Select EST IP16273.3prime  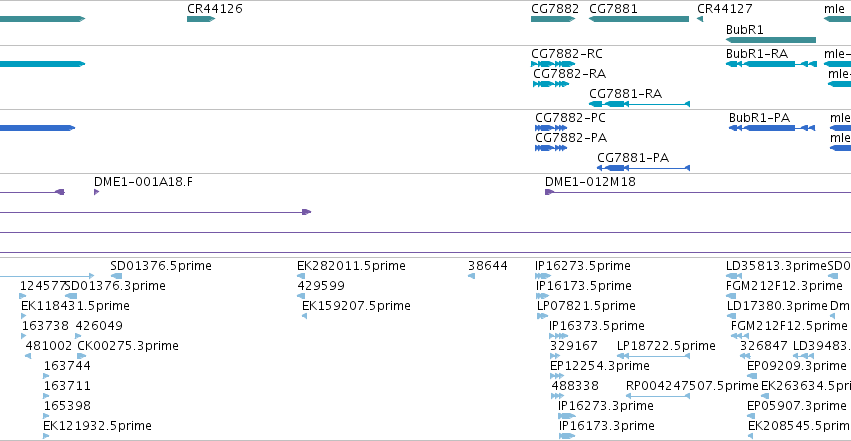[567, 416]
